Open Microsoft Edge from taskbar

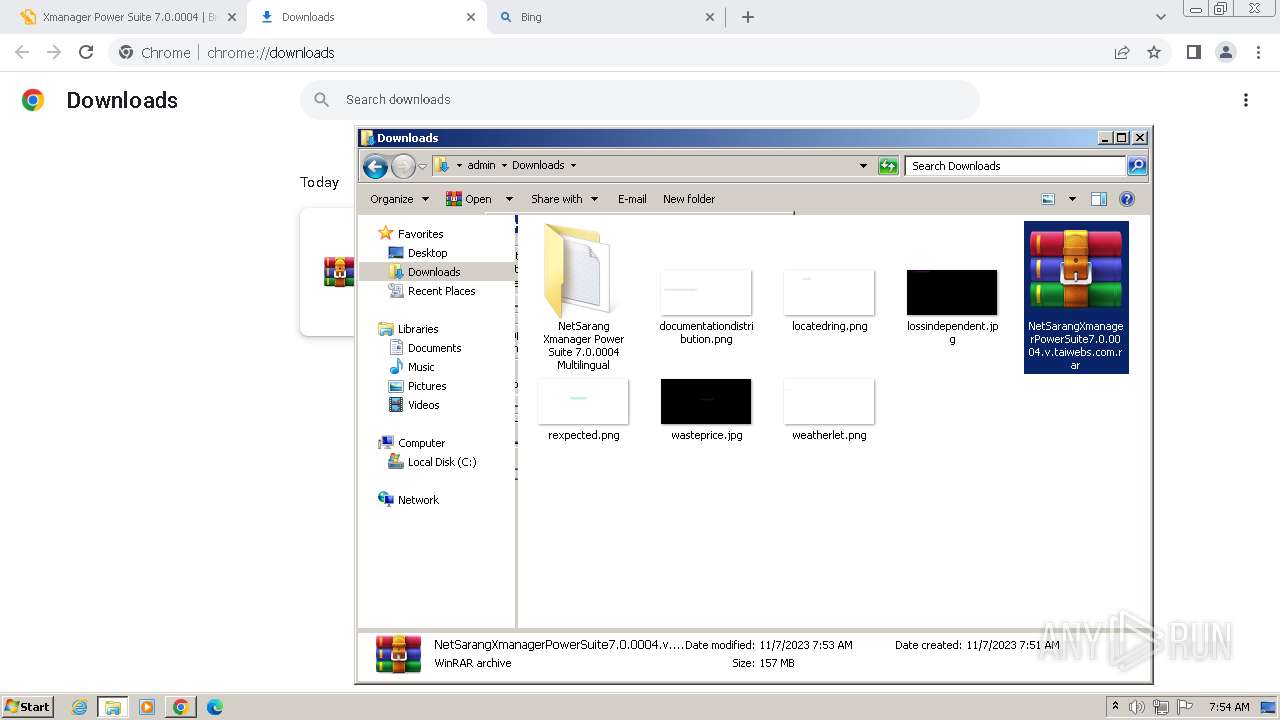[x=214, y=707]
